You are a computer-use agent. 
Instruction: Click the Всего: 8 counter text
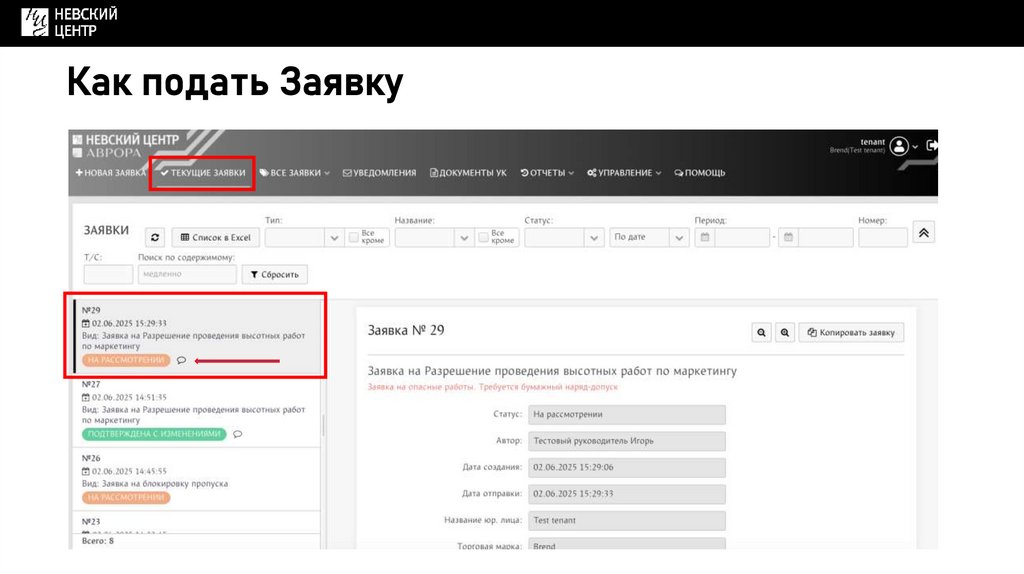[x=98, y=541]
